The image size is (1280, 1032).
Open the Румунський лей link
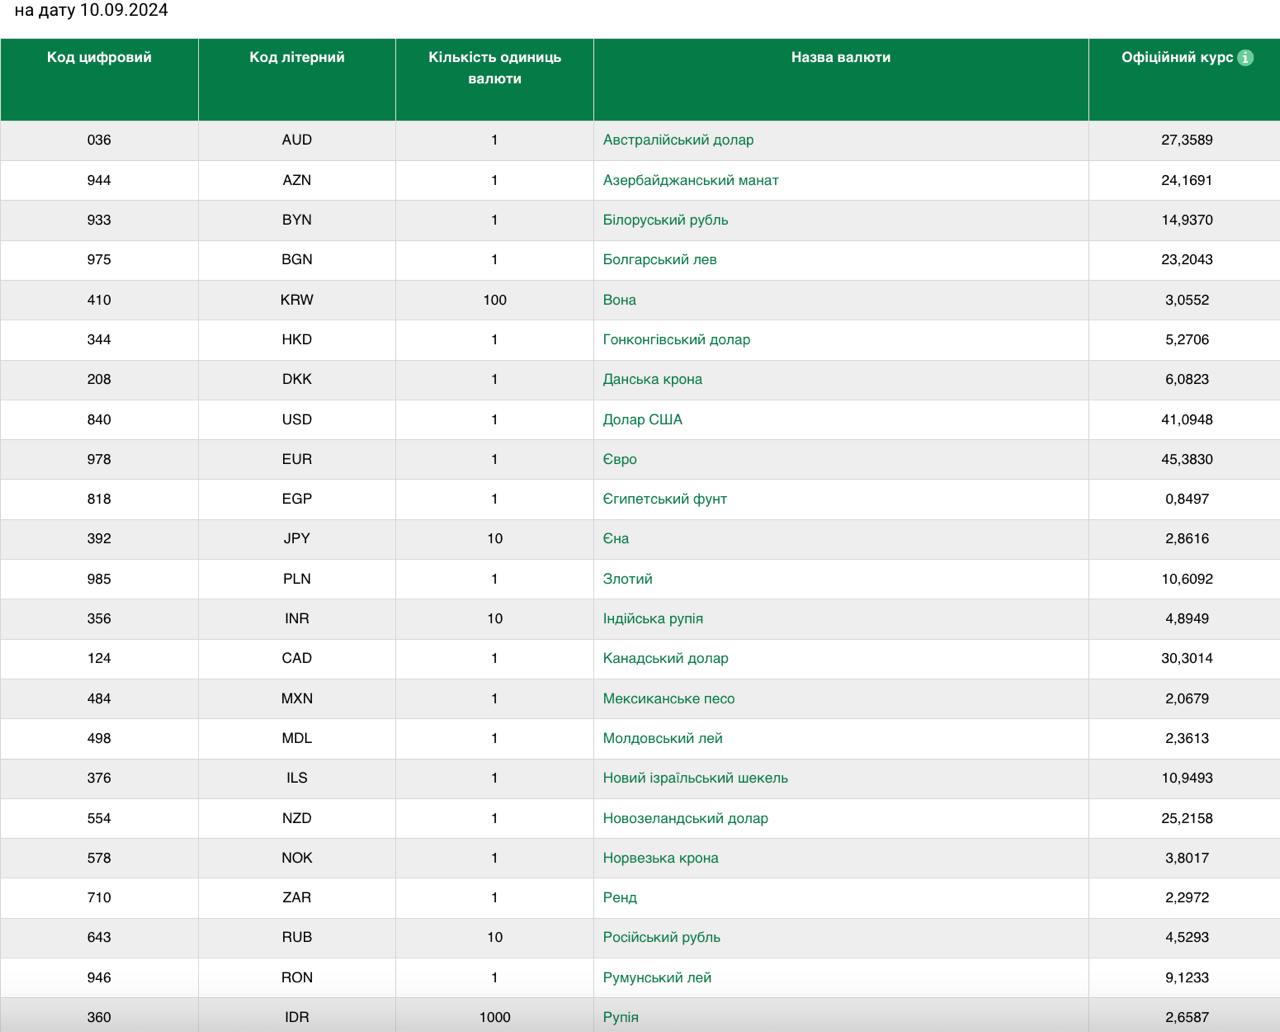tap(657, 977)
